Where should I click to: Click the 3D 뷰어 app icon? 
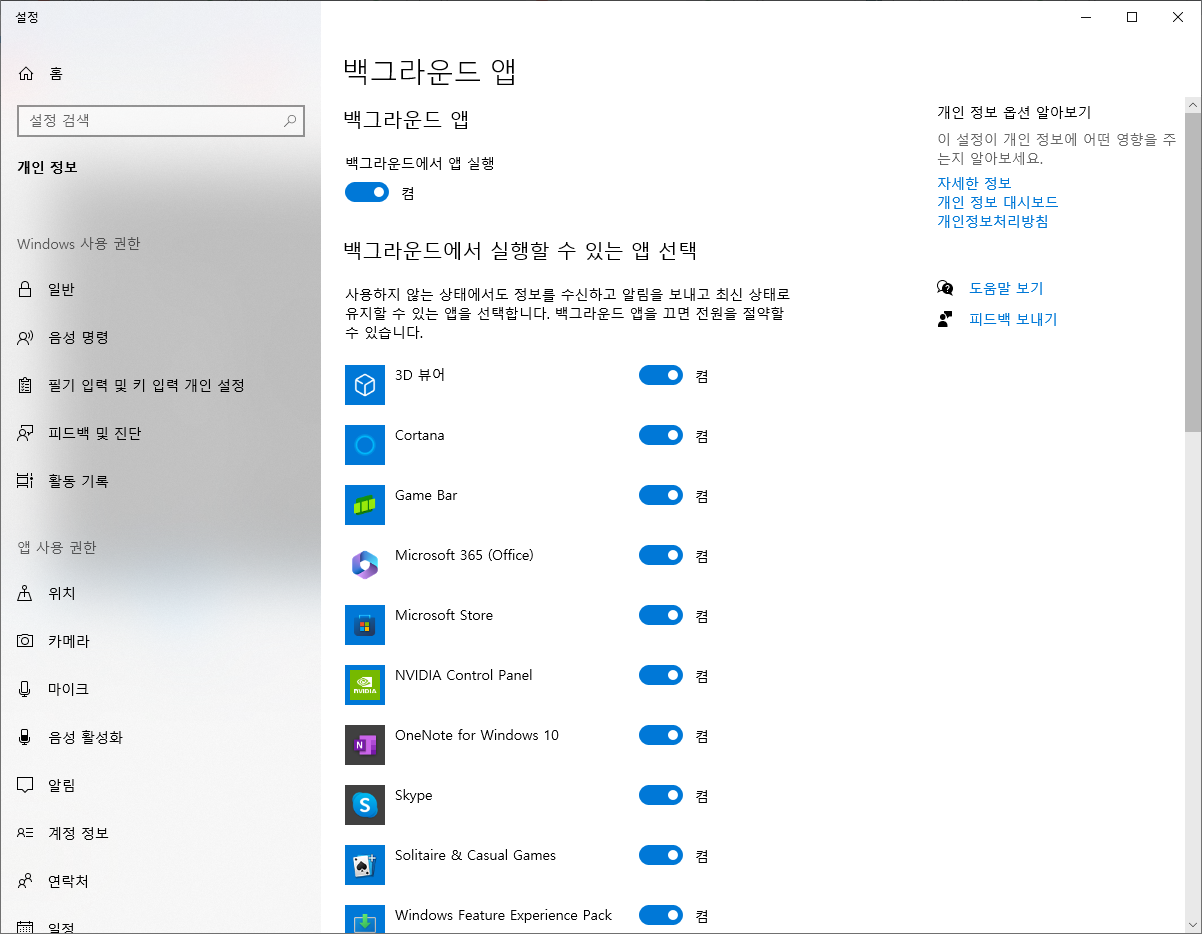pos(365,385)
